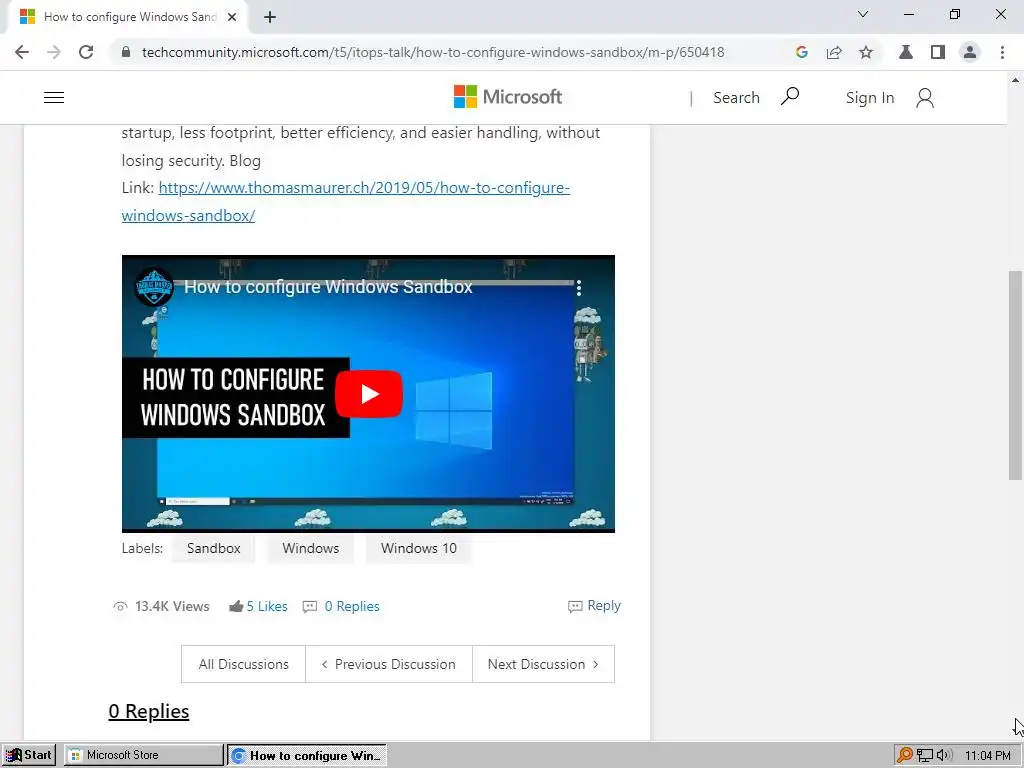Viewport: 1024px width, 768px height.
Task: Select the Windows label
Action: coord(310,548)
